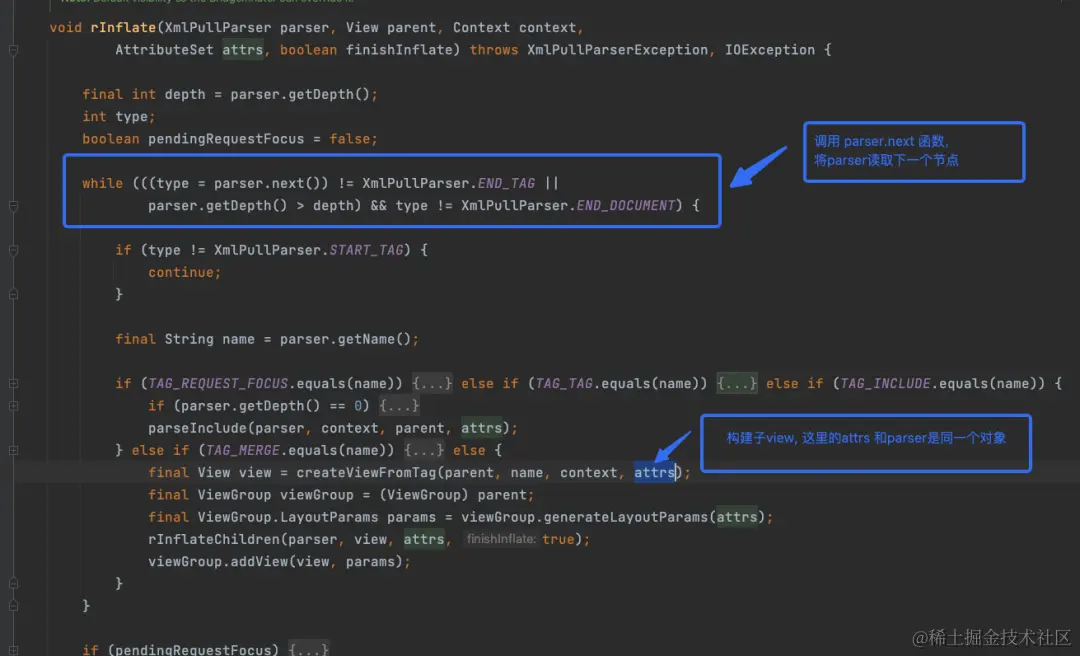The height and width of the screenshot is (656, 1080).
Task: Expand folded {...} after TAG_TAG.equals(name)
Action: coord(736,383)
